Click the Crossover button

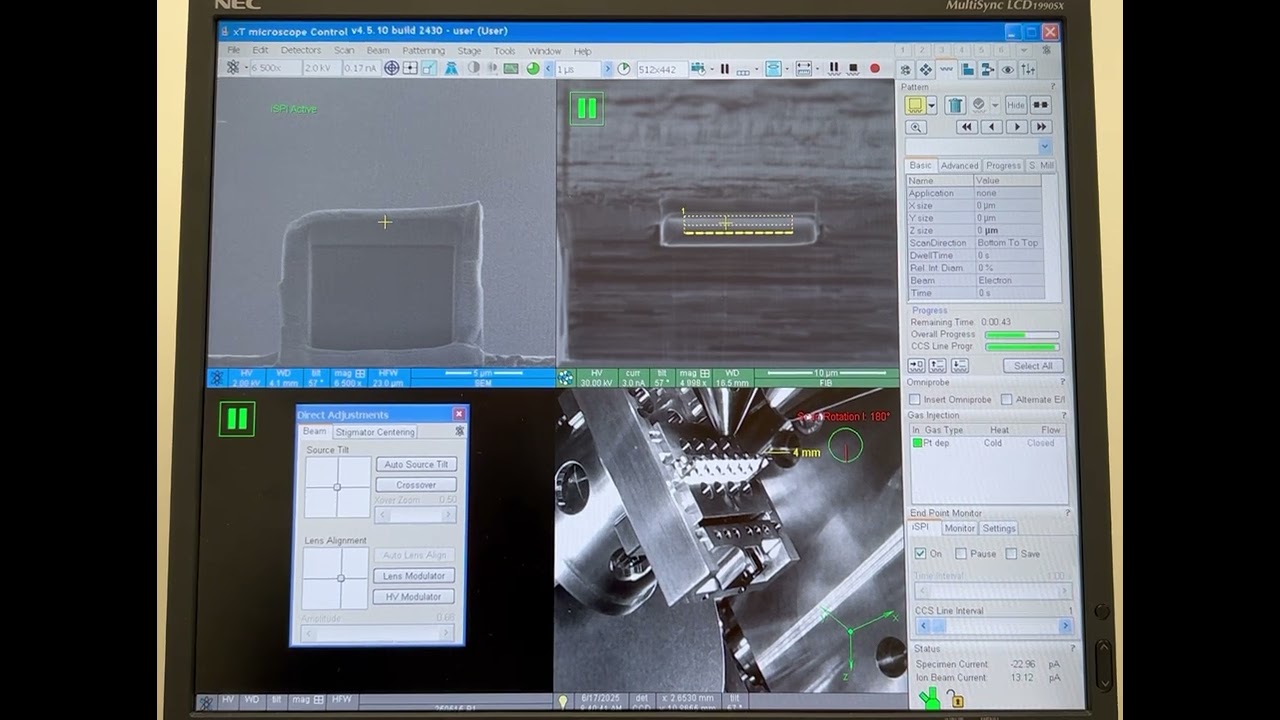pos(416,485)
